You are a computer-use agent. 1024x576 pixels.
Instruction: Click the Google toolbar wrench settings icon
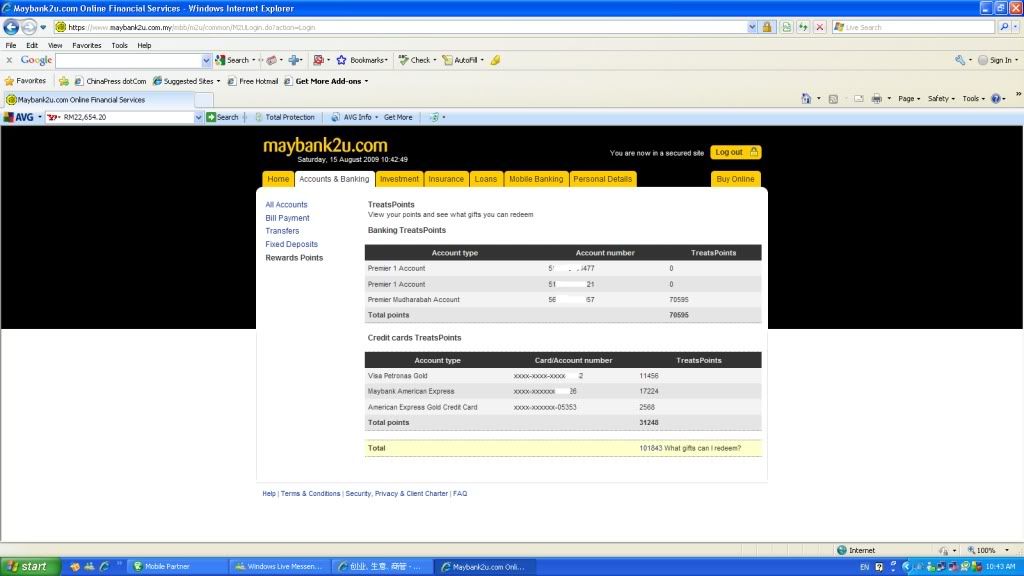[959, 60]
